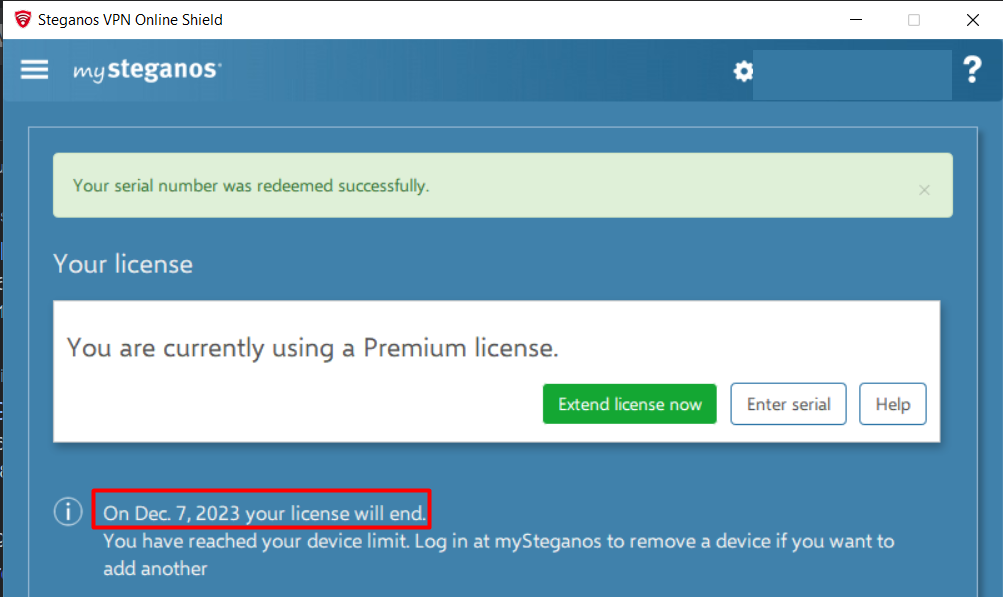Image resolution: width=1003 pixels, height=597 pixels.
Task: Close the Steganos VPN Online Shield window
Action: click(x=973, y=20)
